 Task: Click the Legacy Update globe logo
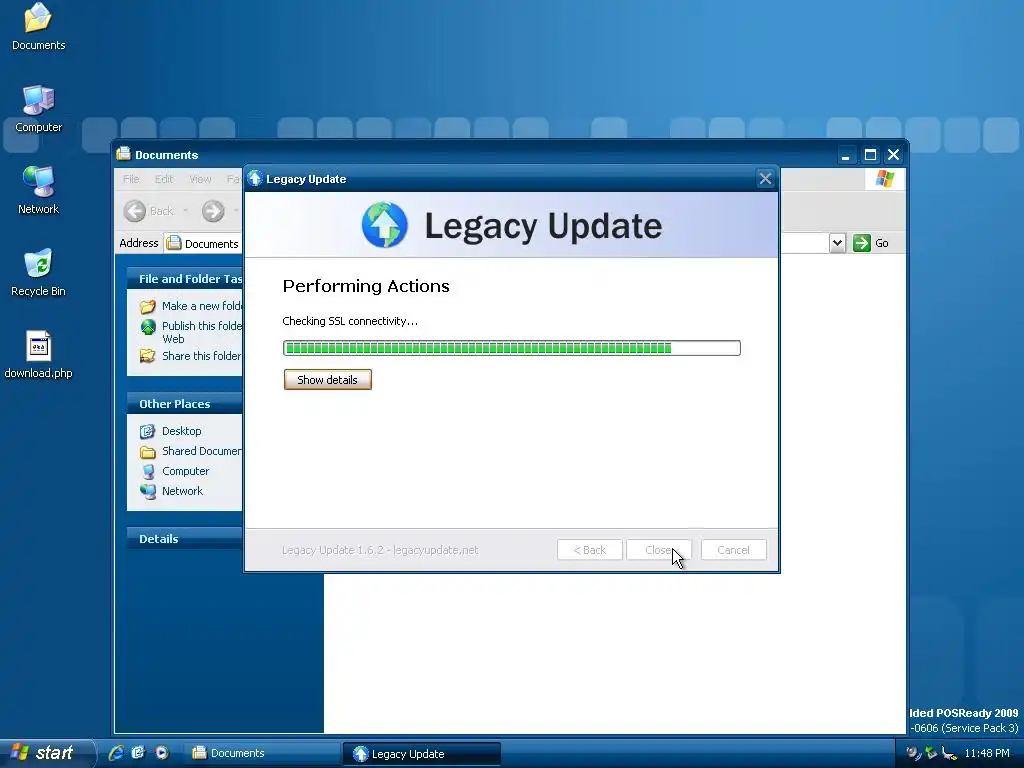click(x=384, y=225)
